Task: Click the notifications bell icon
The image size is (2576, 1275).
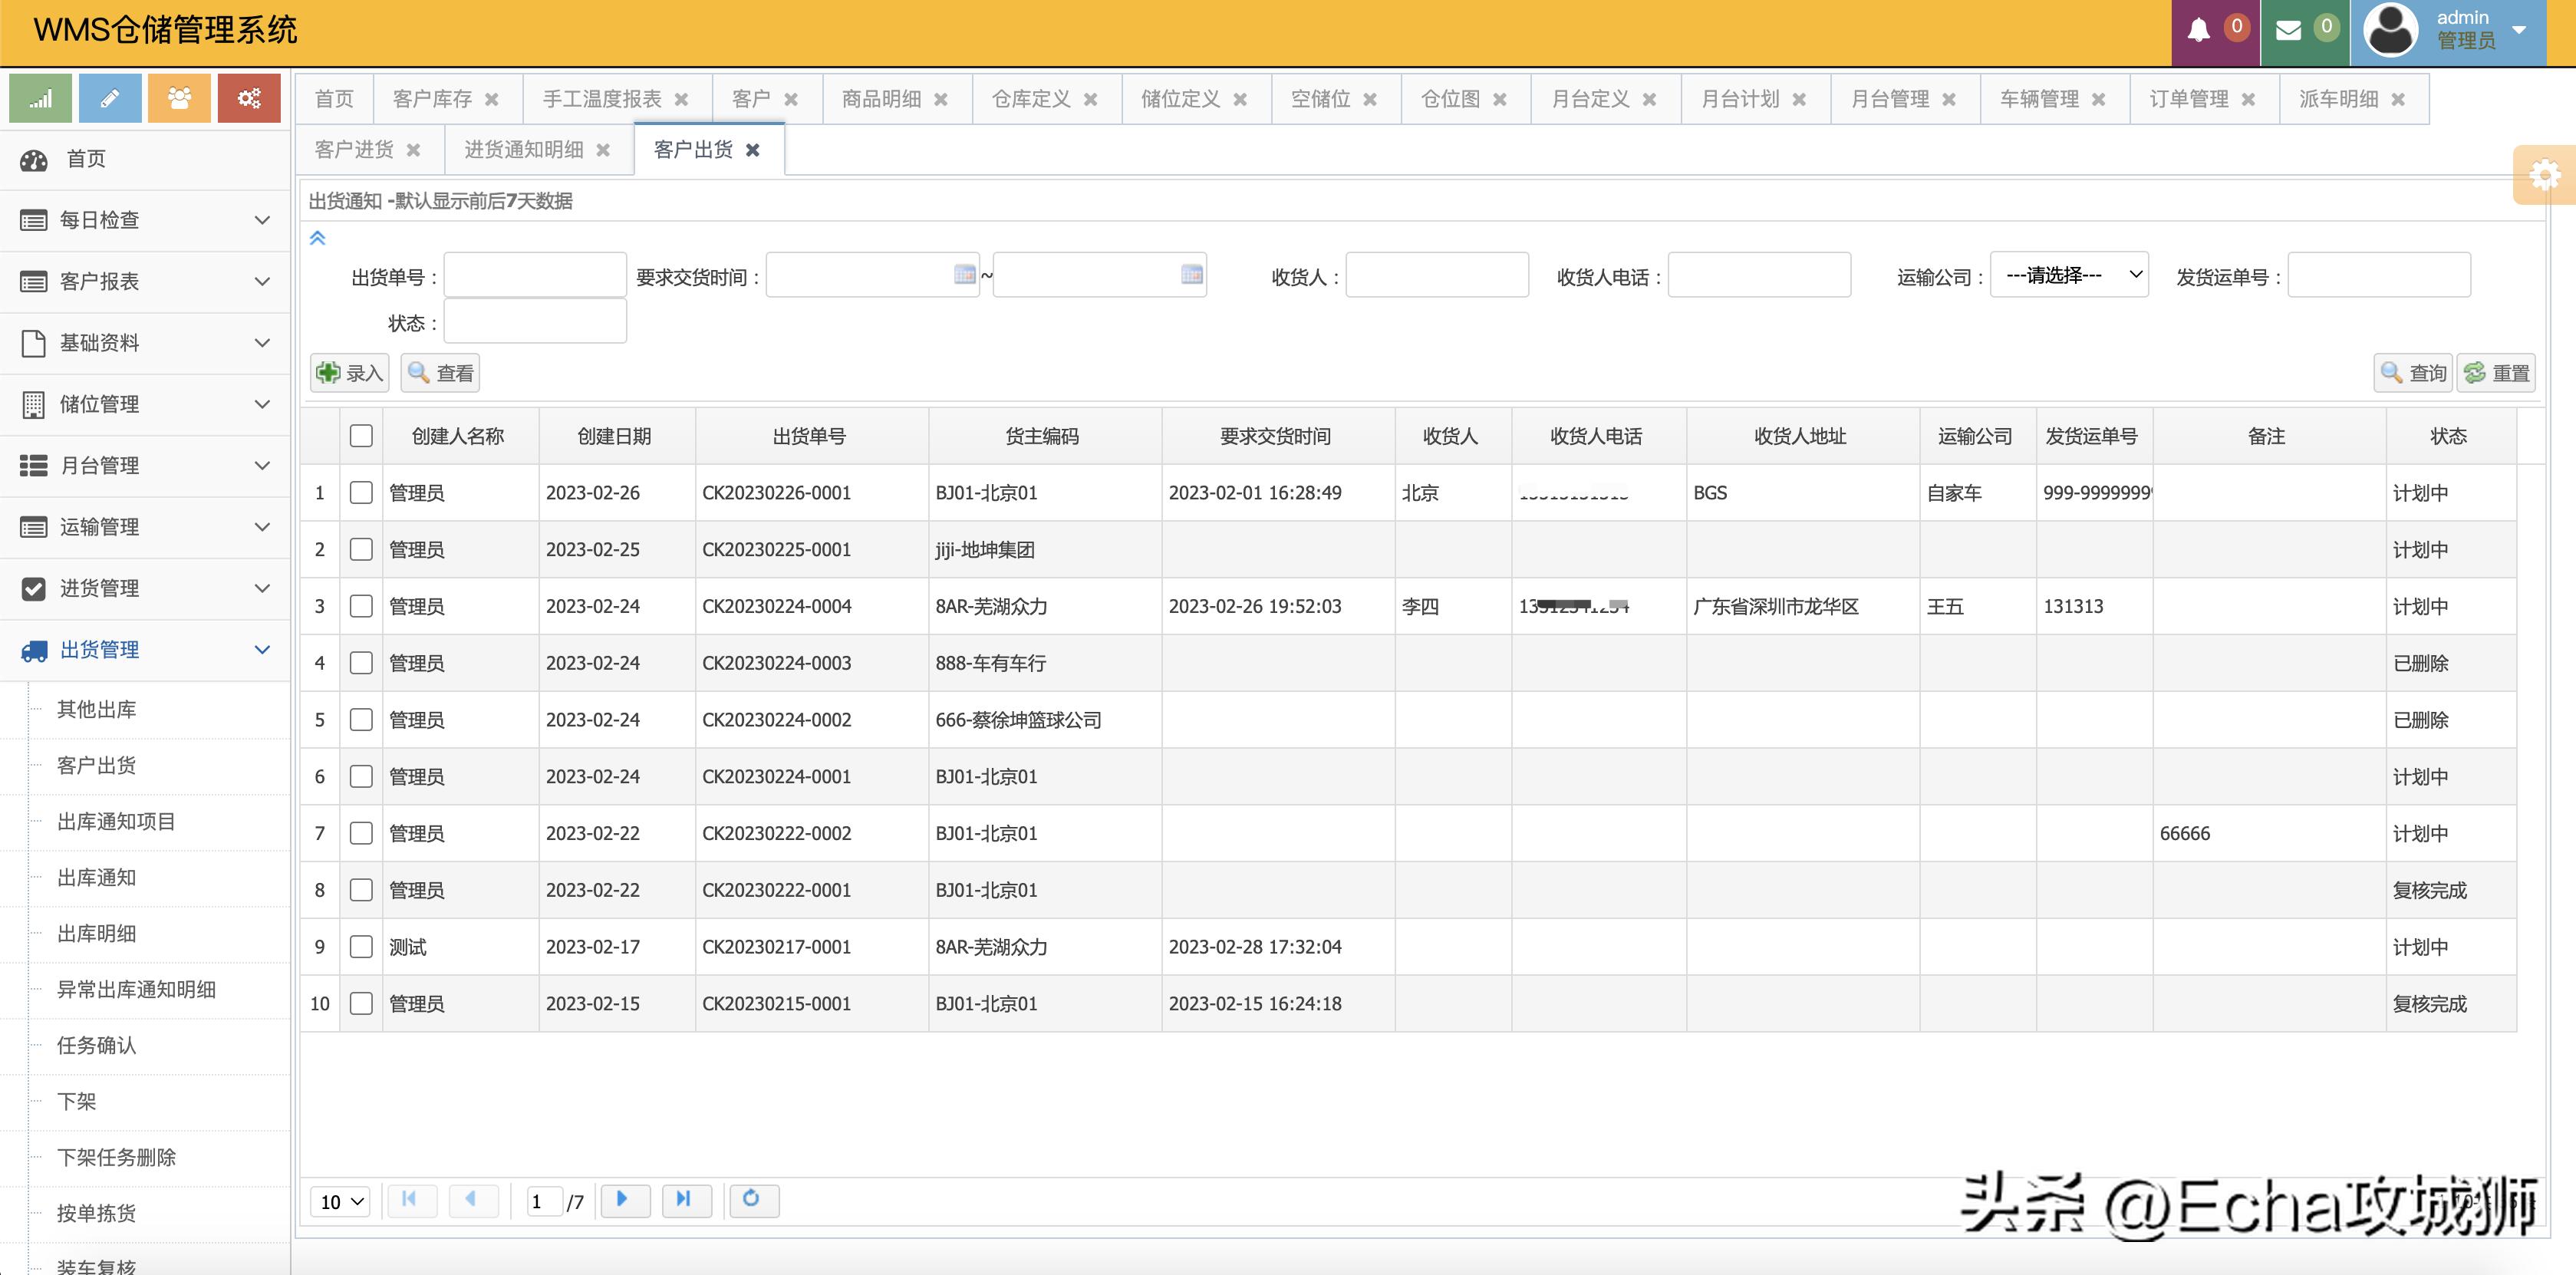Action: pyautogui.click(x=2199, y=30)
